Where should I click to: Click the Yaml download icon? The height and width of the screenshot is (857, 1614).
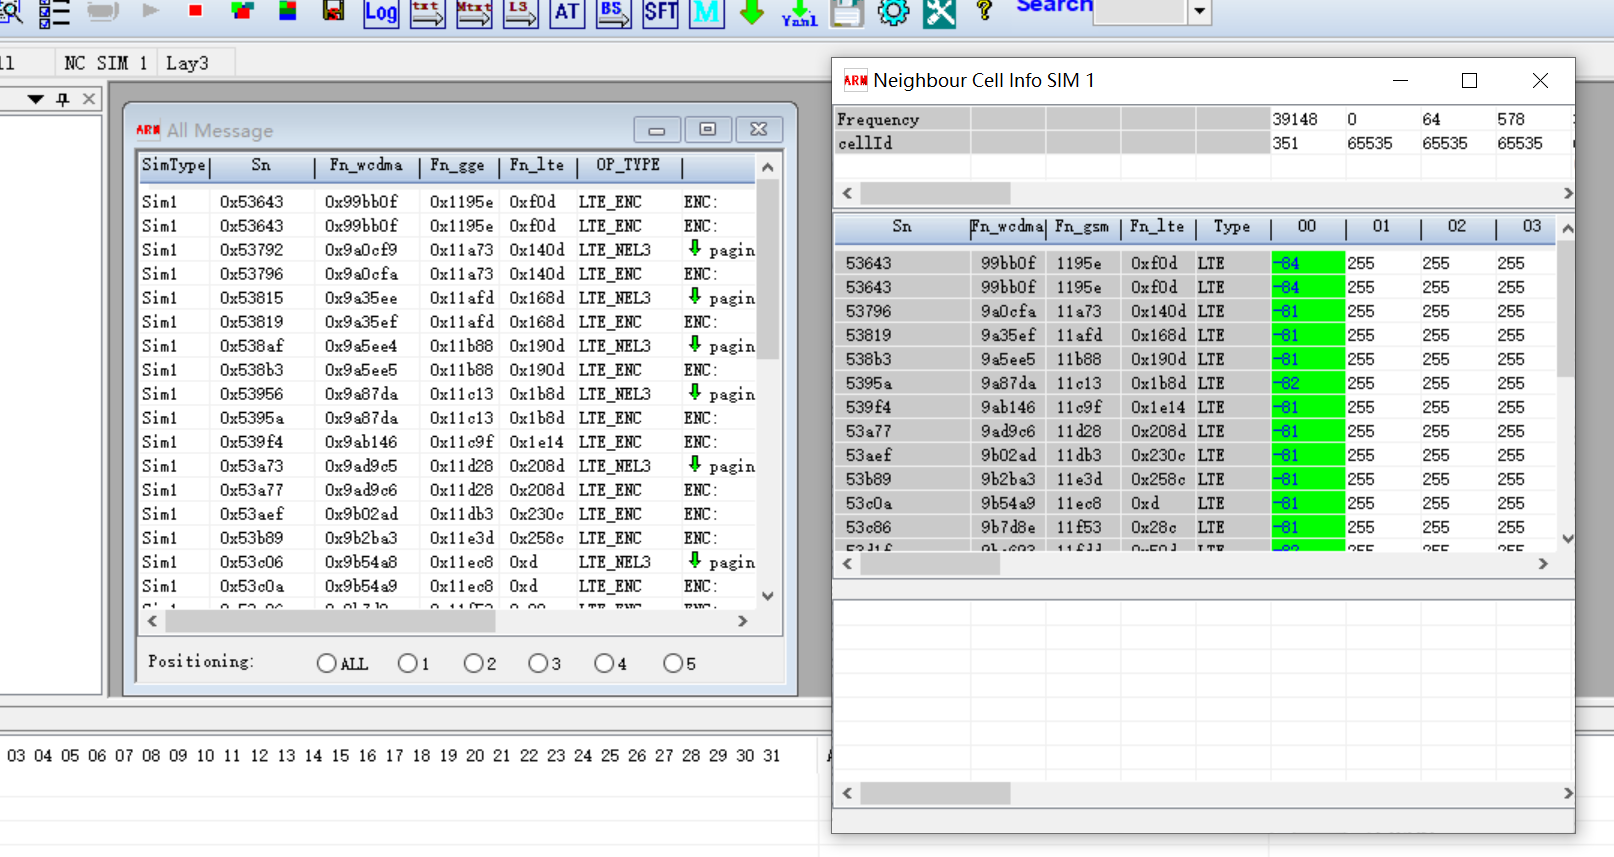point(799,13)
